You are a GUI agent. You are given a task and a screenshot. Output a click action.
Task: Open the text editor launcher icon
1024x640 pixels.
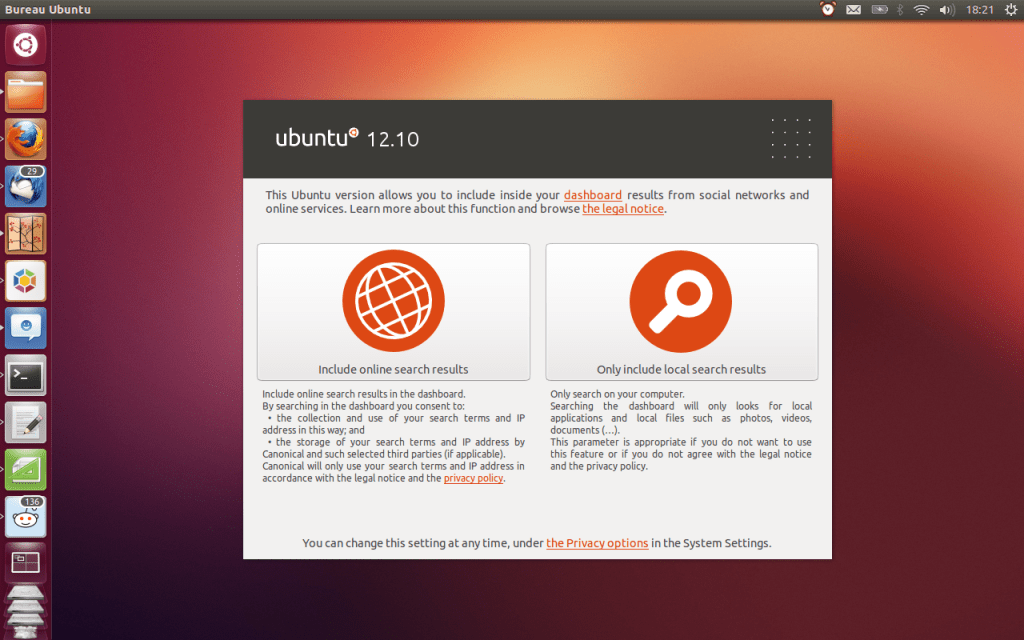[x=26, y=423]
